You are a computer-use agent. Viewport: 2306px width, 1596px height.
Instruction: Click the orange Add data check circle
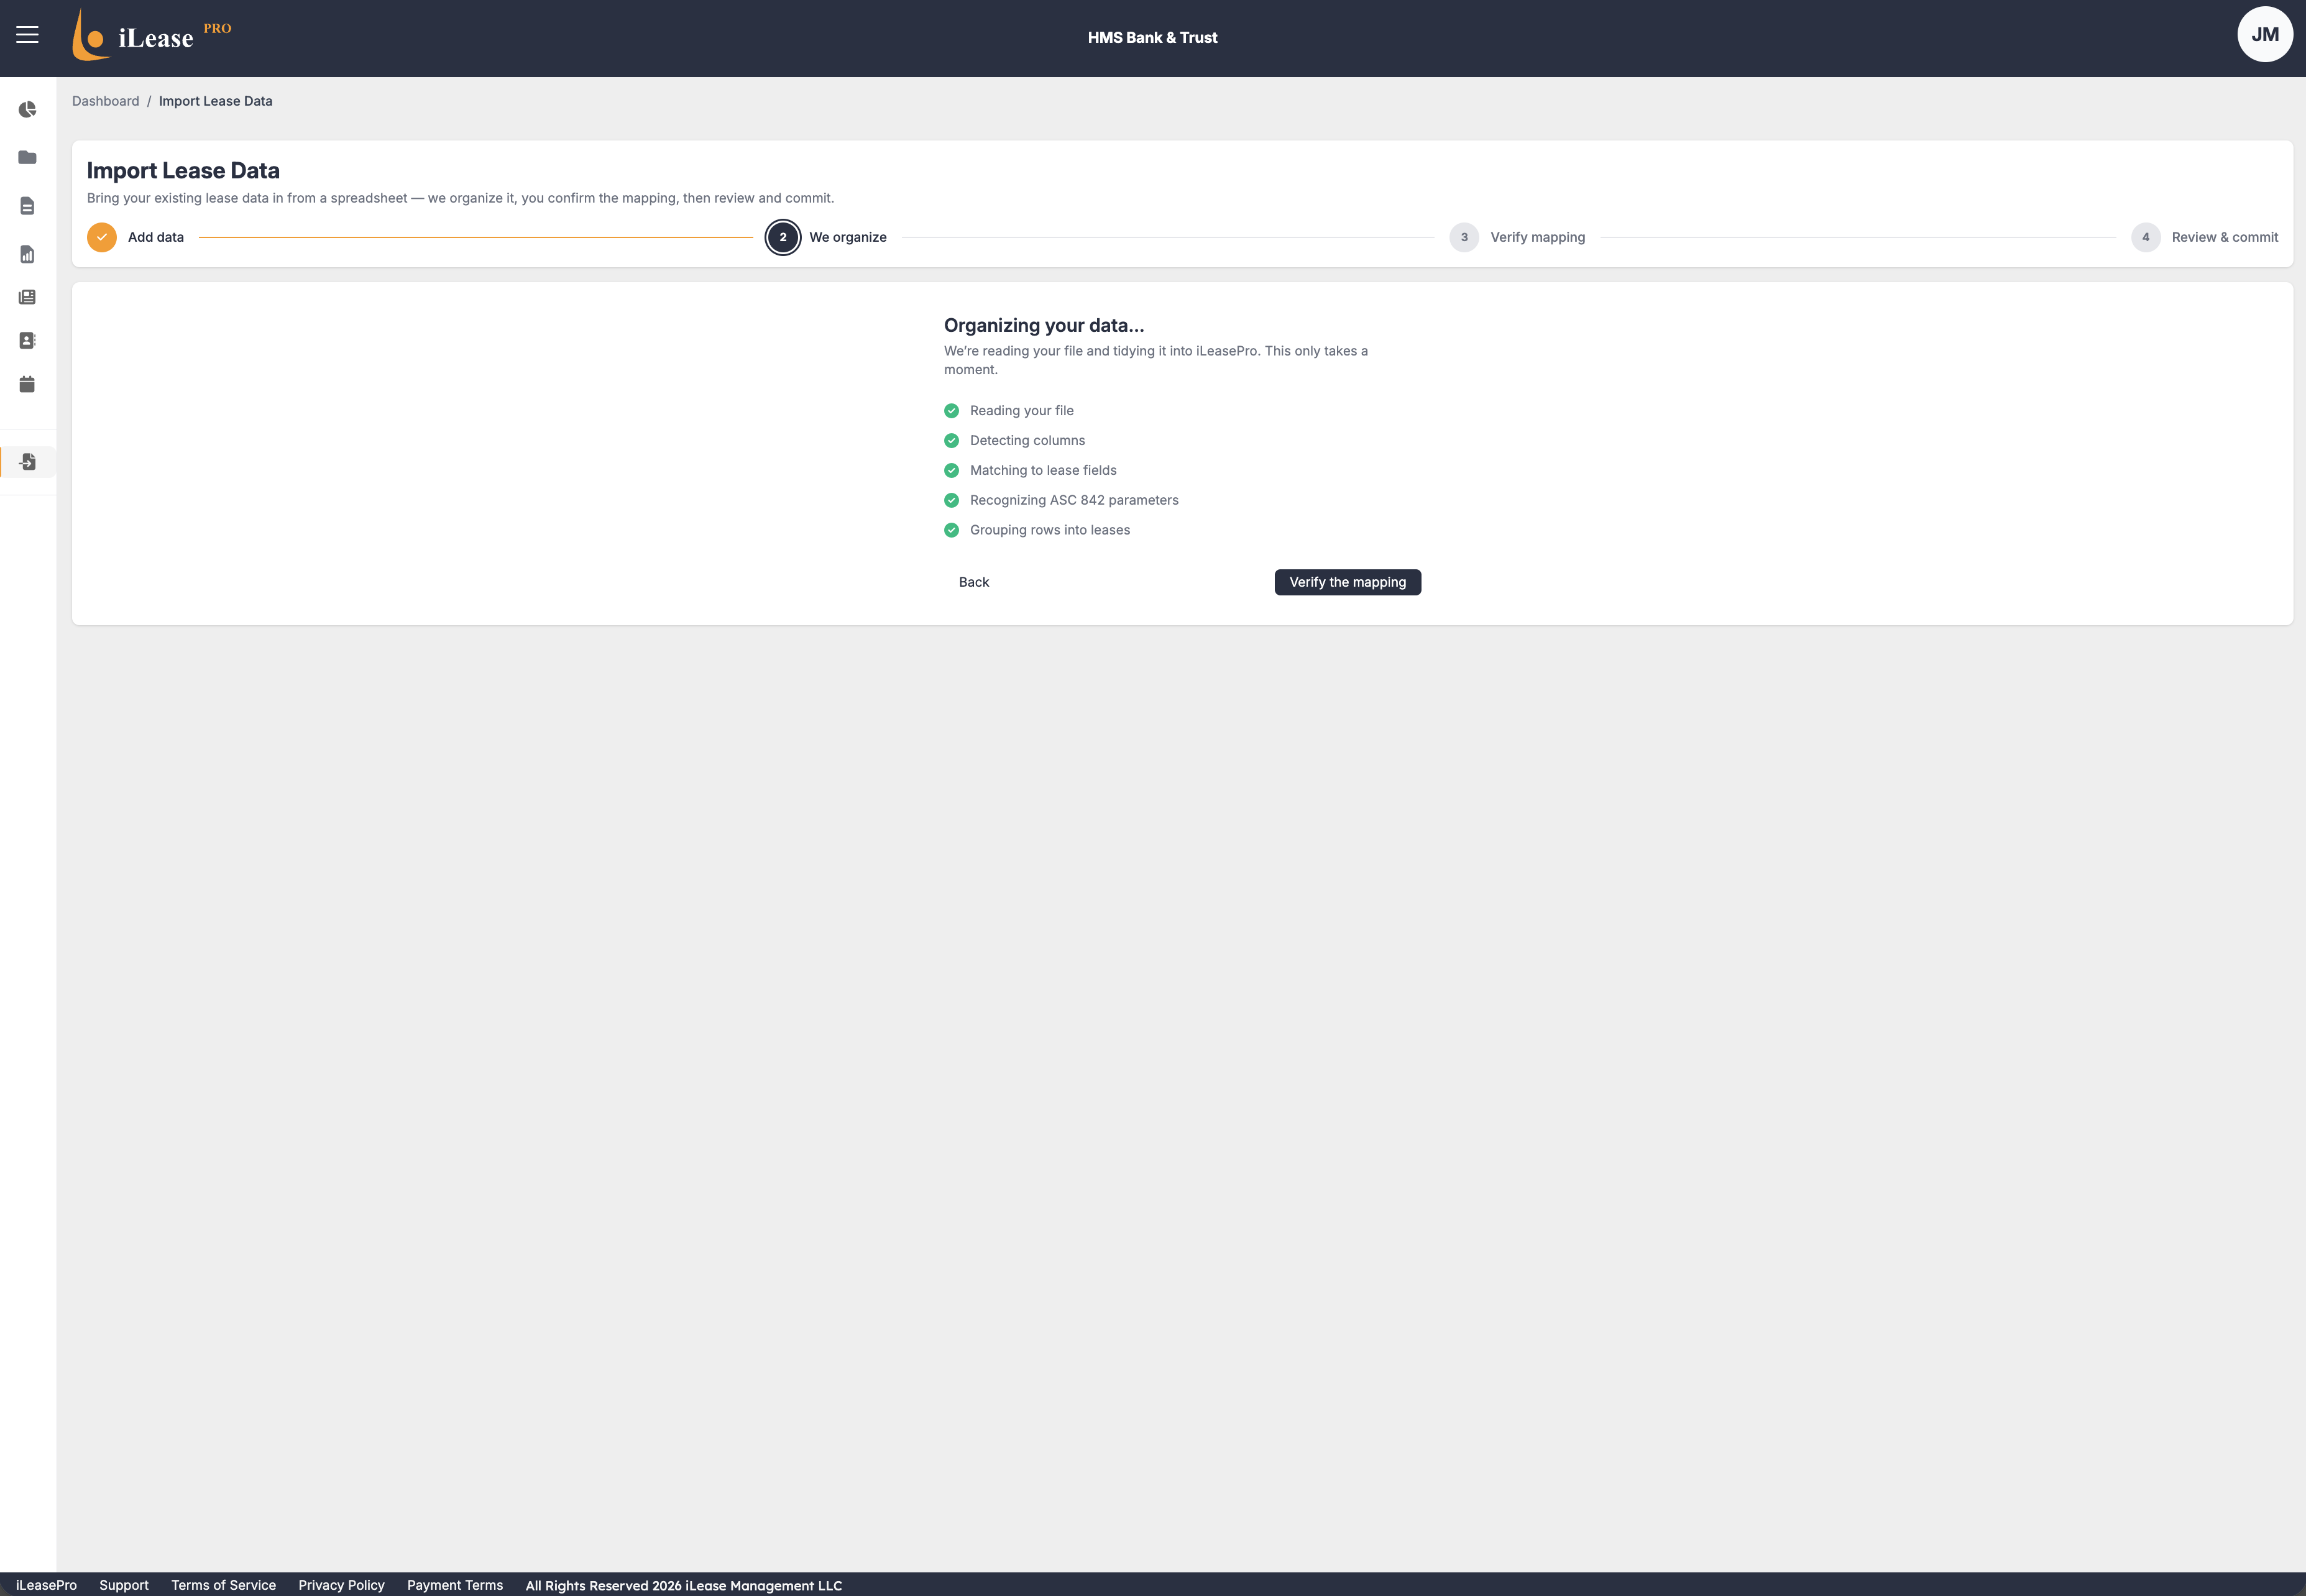click(x=102, y=237)
